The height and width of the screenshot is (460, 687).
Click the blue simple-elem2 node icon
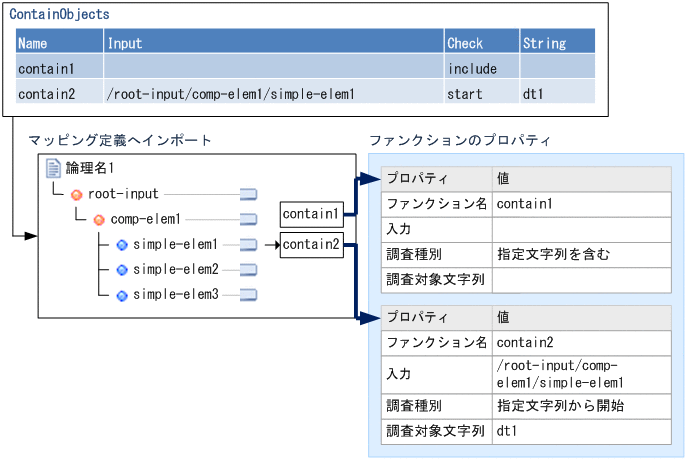pos(121,269)
